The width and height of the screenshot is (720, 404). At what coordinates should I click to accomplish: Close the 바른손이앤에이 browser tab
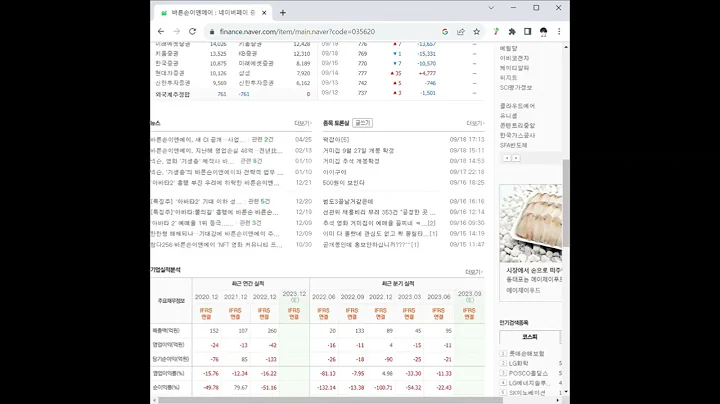(264, 13)
